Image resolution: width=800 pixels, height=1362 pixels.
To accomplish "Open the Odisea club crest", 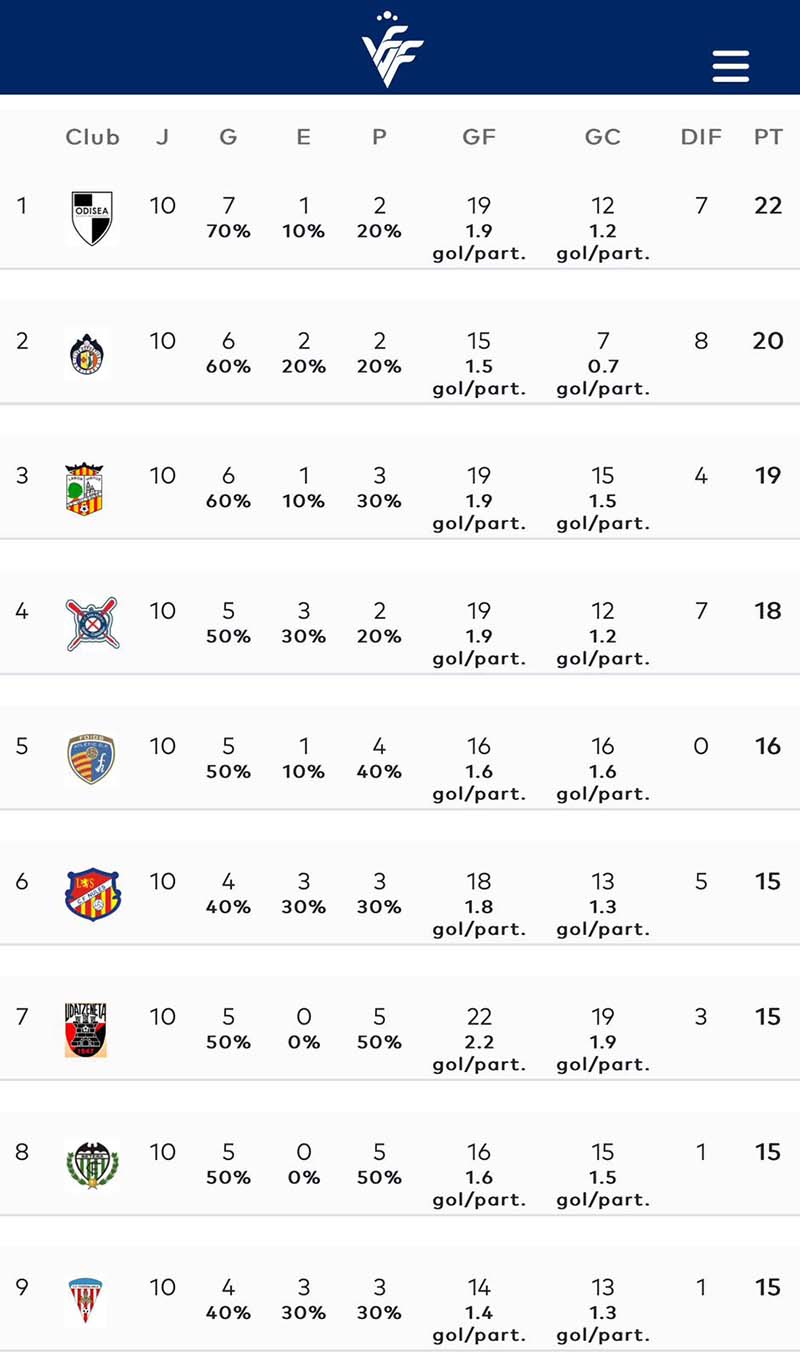I will (92, 217).
